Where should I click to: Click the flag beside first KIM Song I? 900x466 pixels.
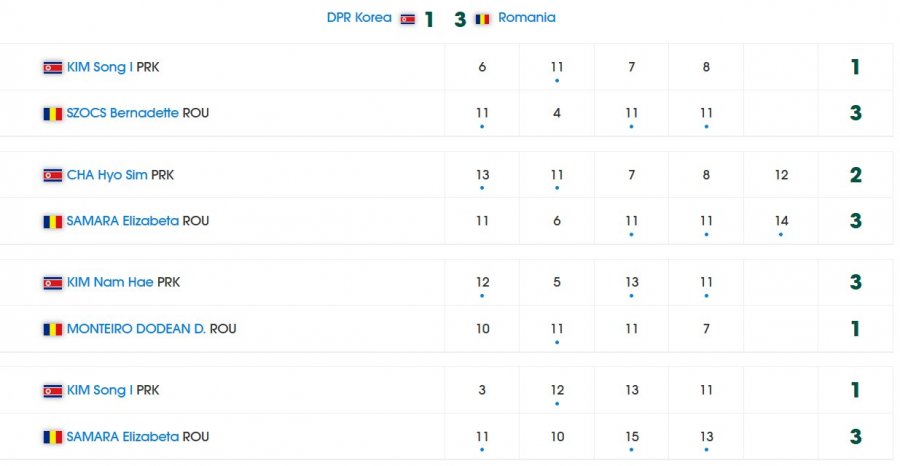(x=53, y=68)
